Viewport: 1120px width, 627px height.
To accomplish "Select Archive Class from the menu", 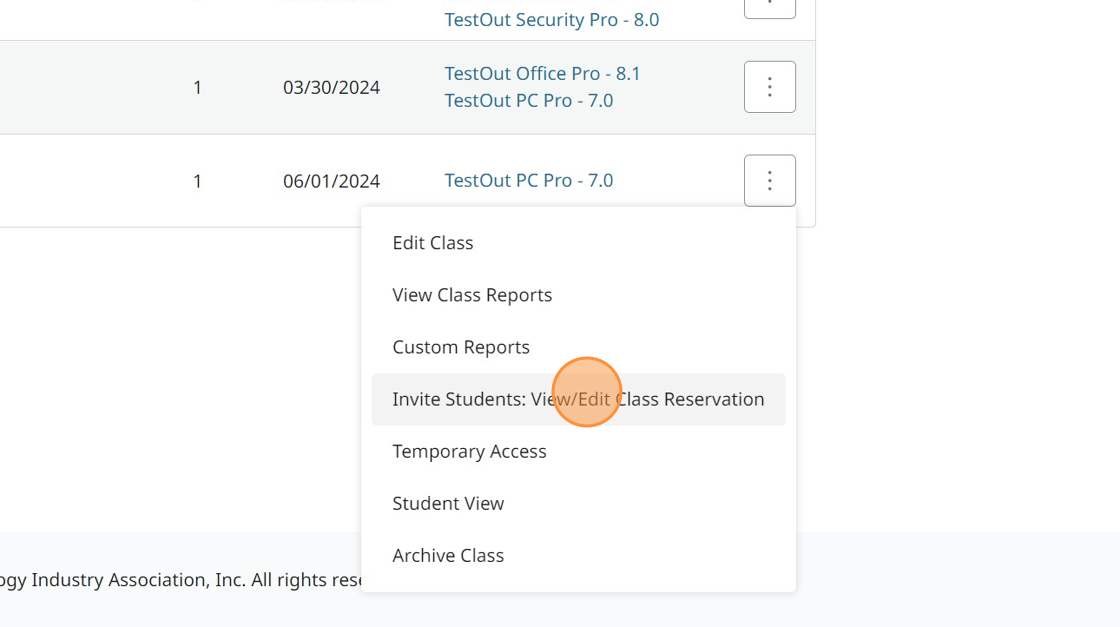I will (448, 555).
